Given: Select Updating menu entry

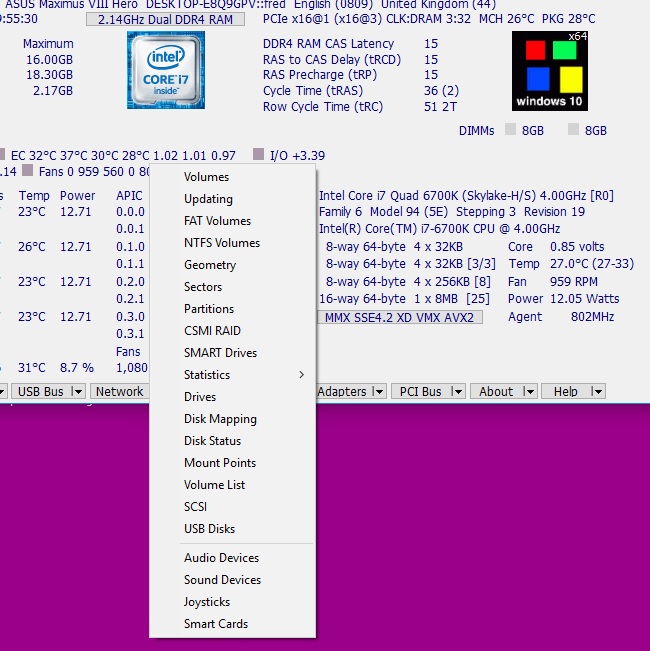Looking at the screenshot, I should pyautogui.click(x=232, y=199).
